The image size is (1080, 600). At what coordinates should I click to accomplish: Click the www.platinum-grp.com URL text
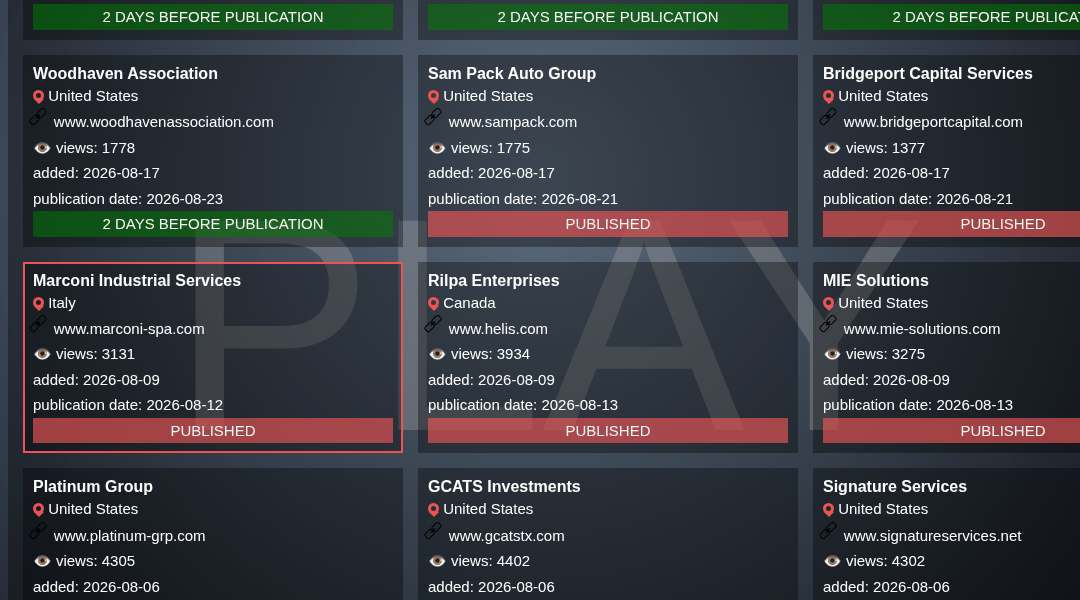(x=129, y=536)
